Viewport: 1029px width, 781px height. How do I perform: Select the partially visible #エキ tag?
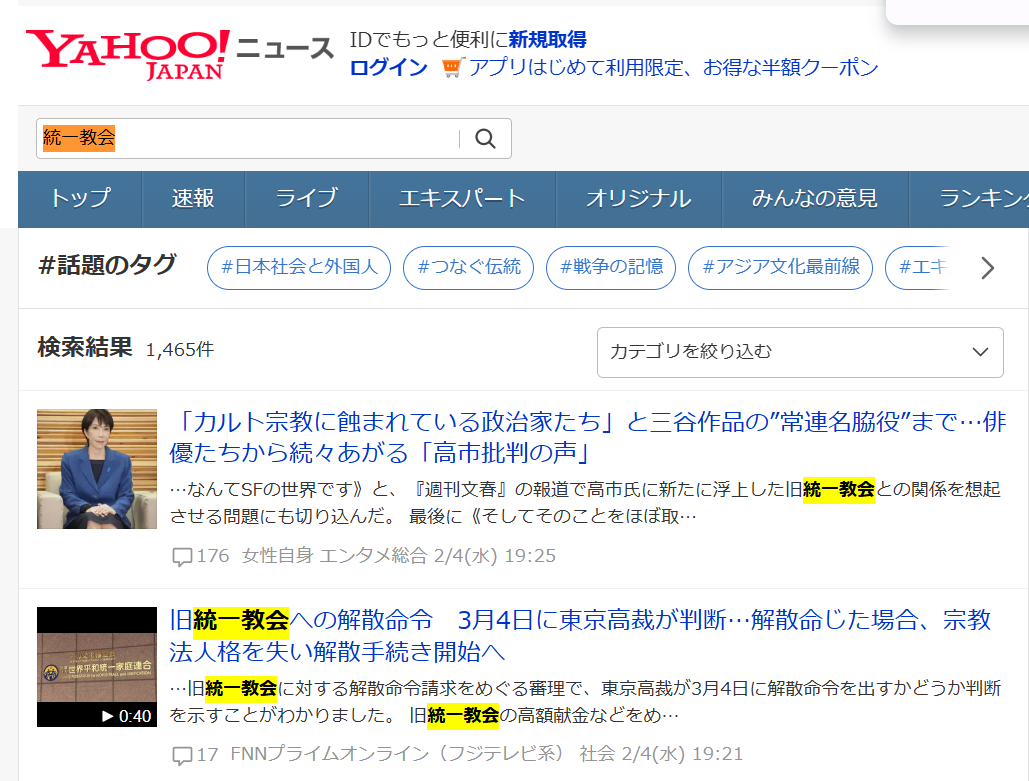[919, 268]
